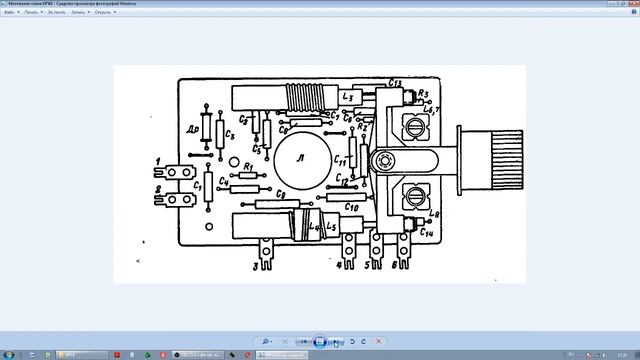Image resolution: width=640 pixels, height=360 pixels.
Task: Open Photo Viewer help icon
Action: (634, 12)
